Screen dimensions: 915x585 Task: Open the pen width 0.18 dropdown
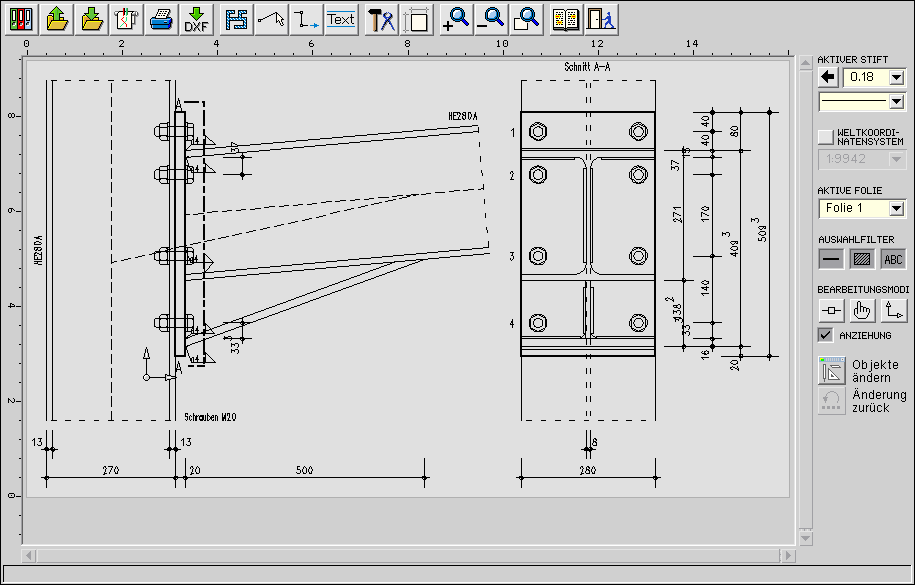(896, 77)
